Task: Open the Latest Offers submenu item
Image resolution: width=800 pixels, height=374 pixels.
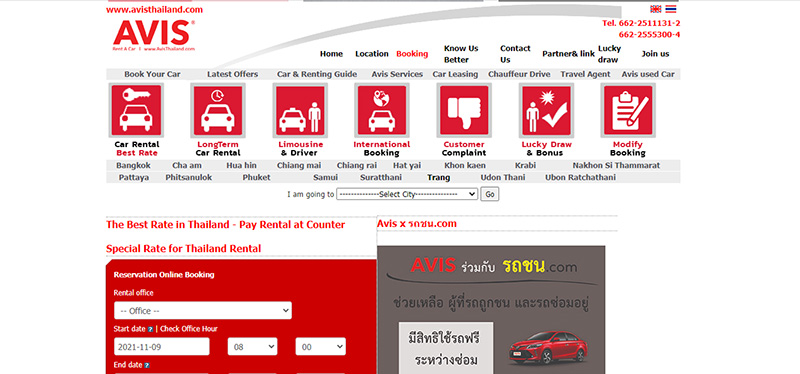Action: (233, 74)
